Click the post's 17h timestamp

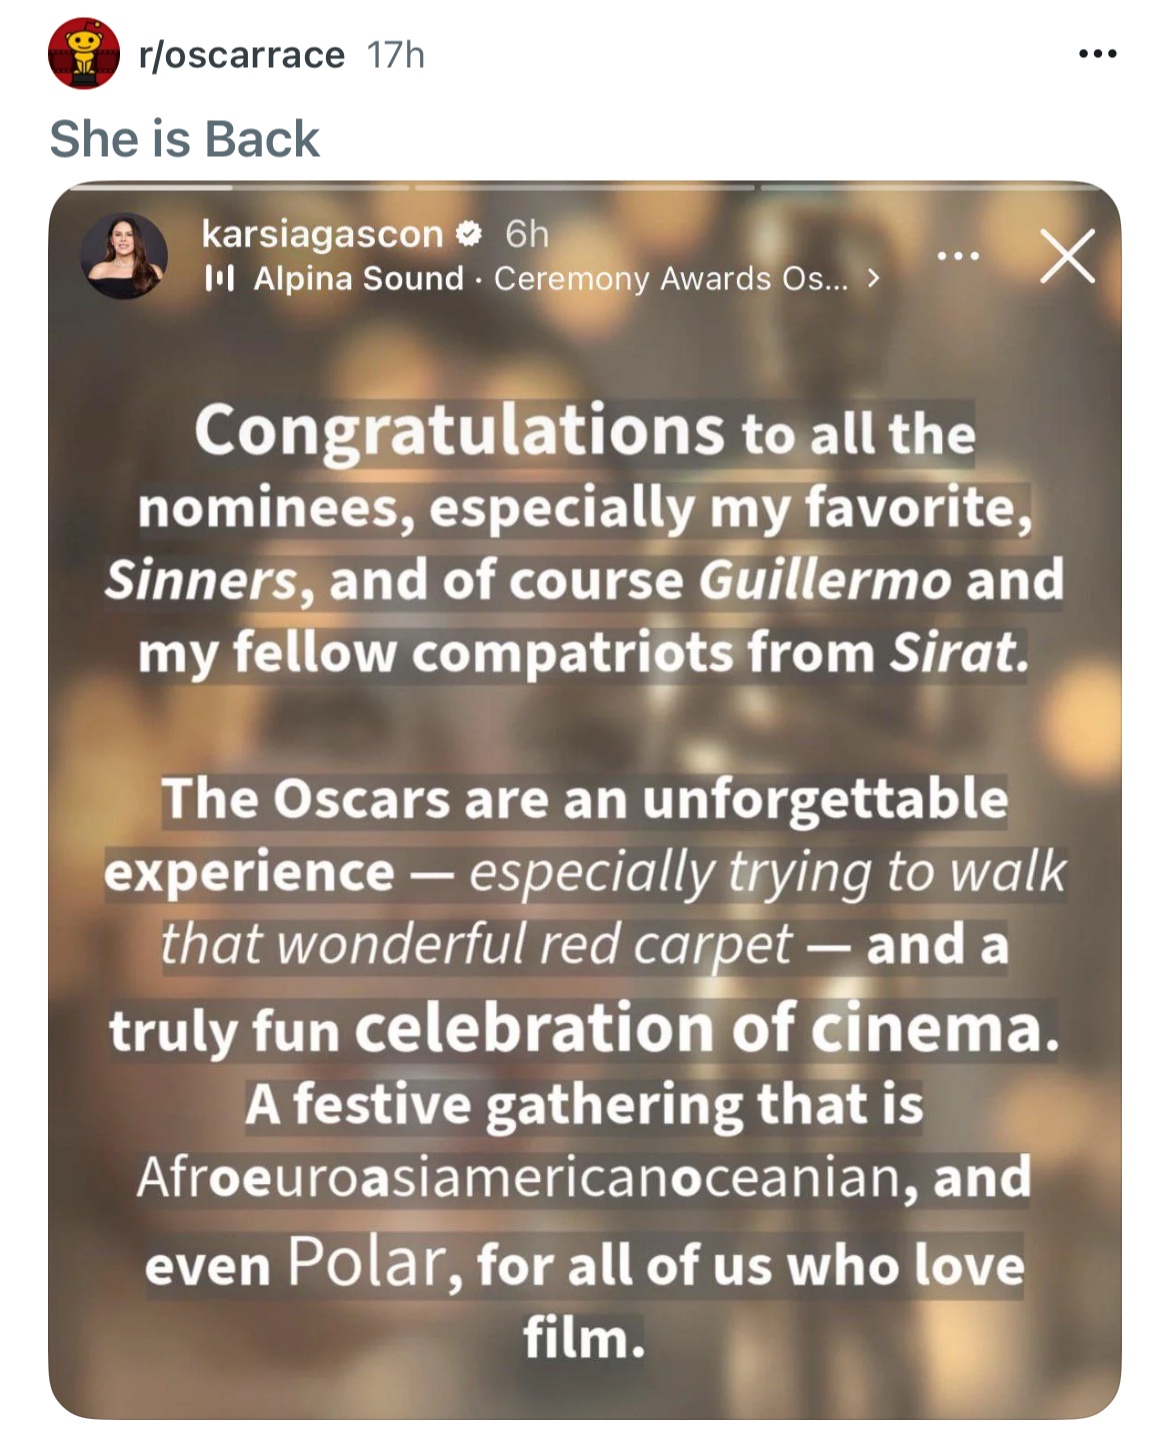(396, 55)
